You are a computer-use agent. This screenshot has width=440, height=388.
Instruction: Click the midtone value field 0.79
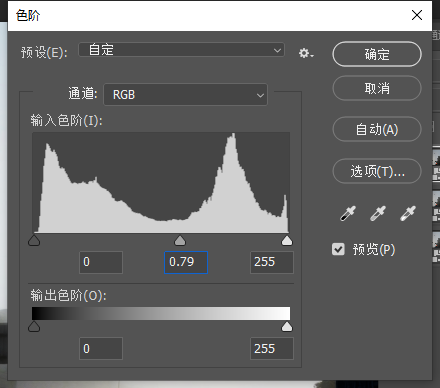(186, 262)
